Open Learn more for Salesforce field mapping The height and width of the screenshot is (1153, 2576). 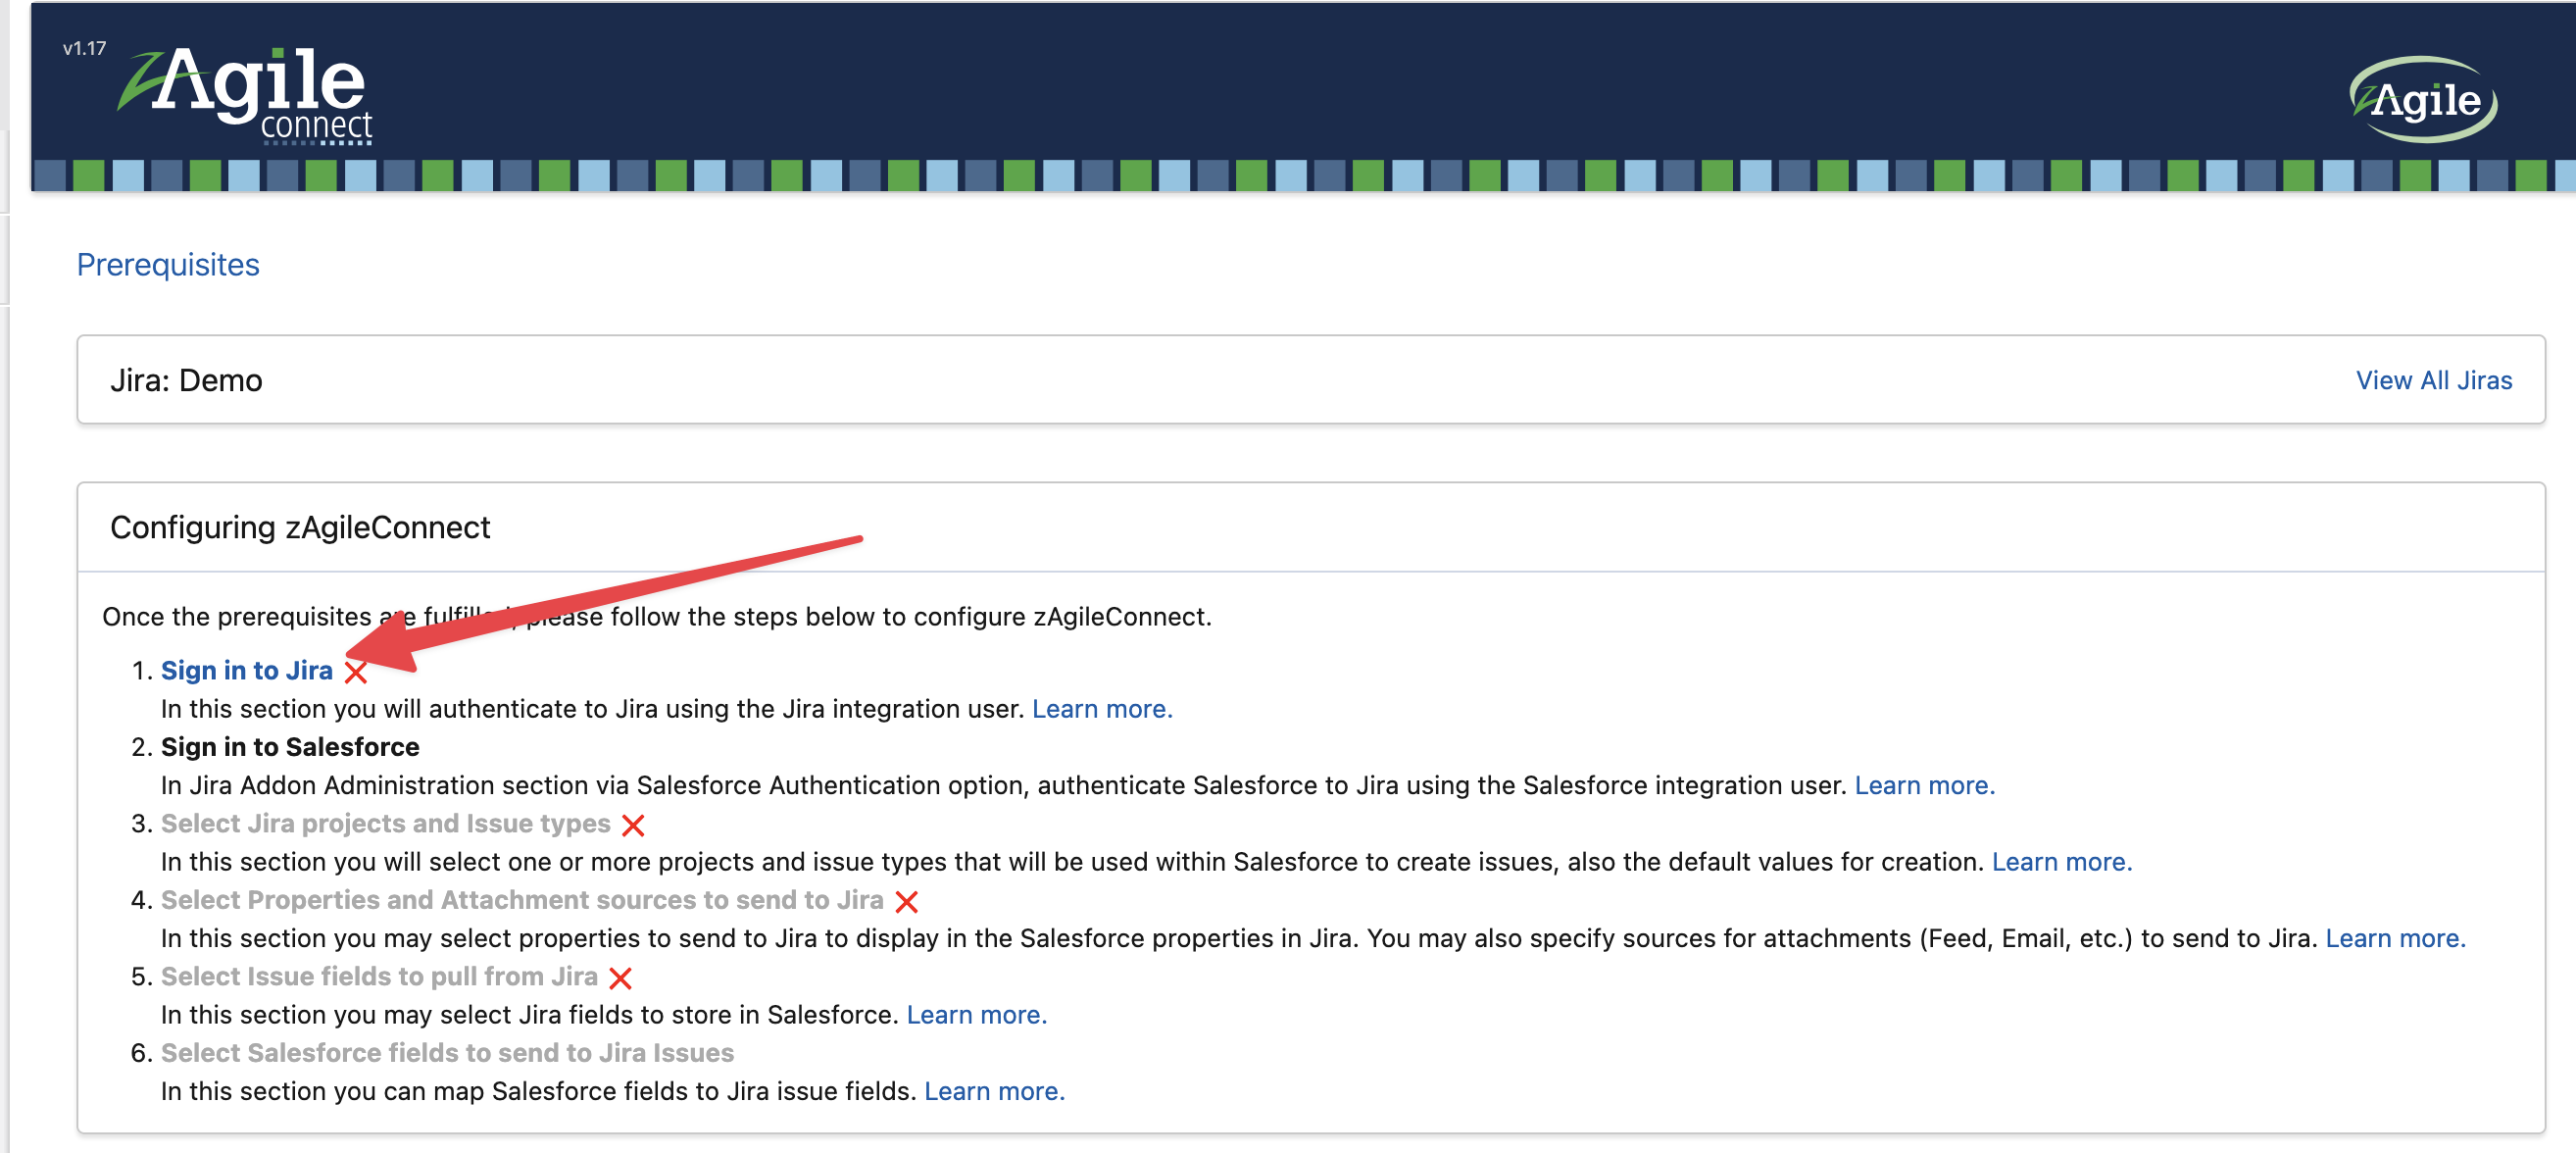(994, 1091)
